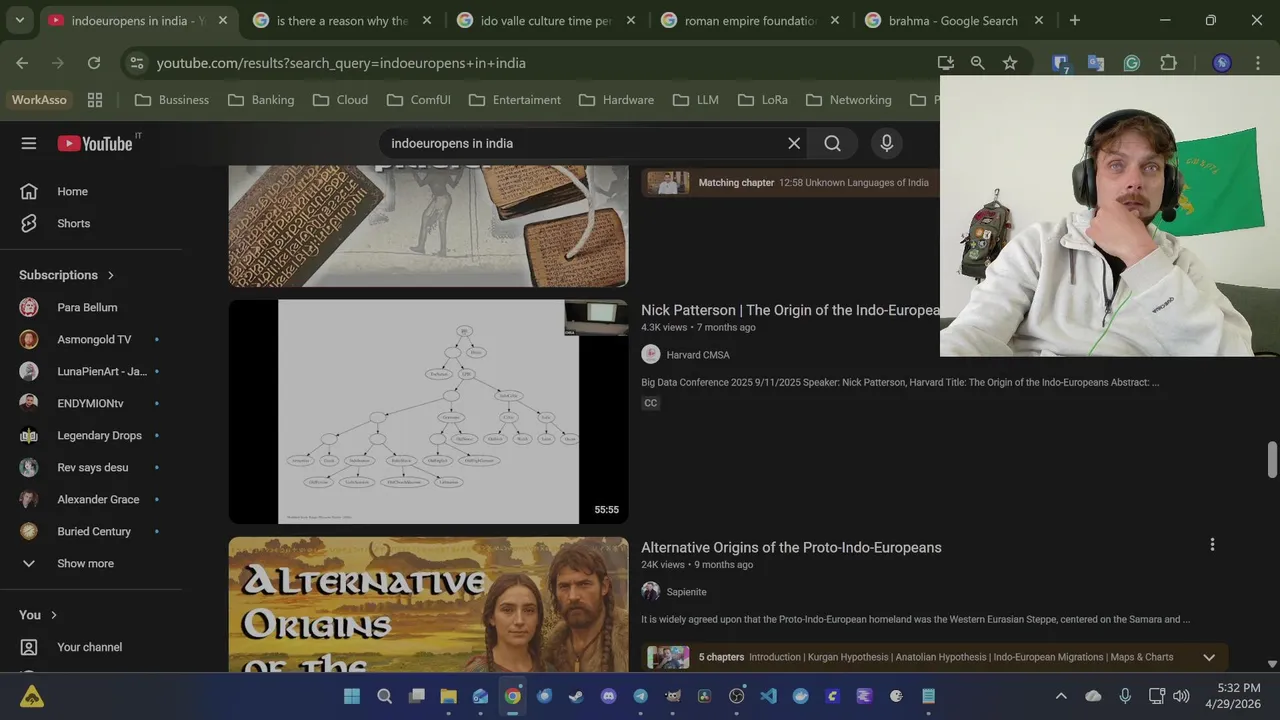Switch to the 'ido valle culture time' tab
The width and height of the screenshot is (1280, 720).
546,20
